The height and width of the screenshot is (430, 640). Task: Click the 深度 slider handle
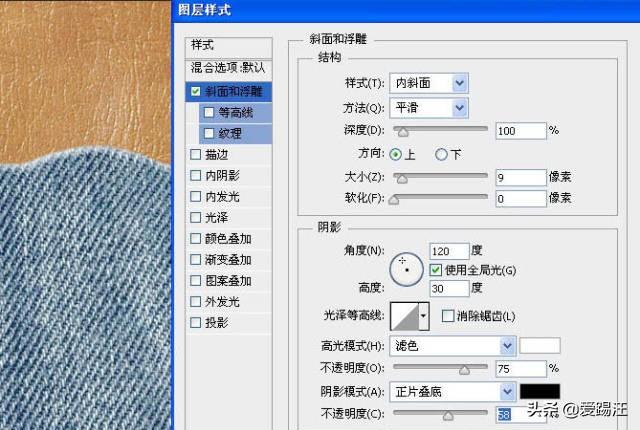403,131
